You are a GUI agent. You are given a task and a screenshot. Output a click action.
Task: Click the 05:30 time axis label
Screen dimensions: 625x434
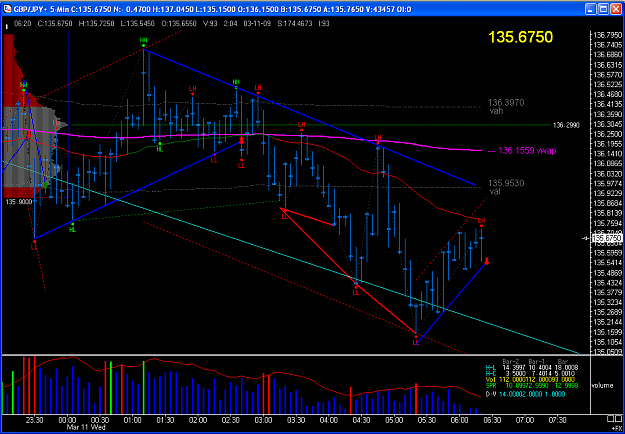pyautogui.click(x=426, y=420)
